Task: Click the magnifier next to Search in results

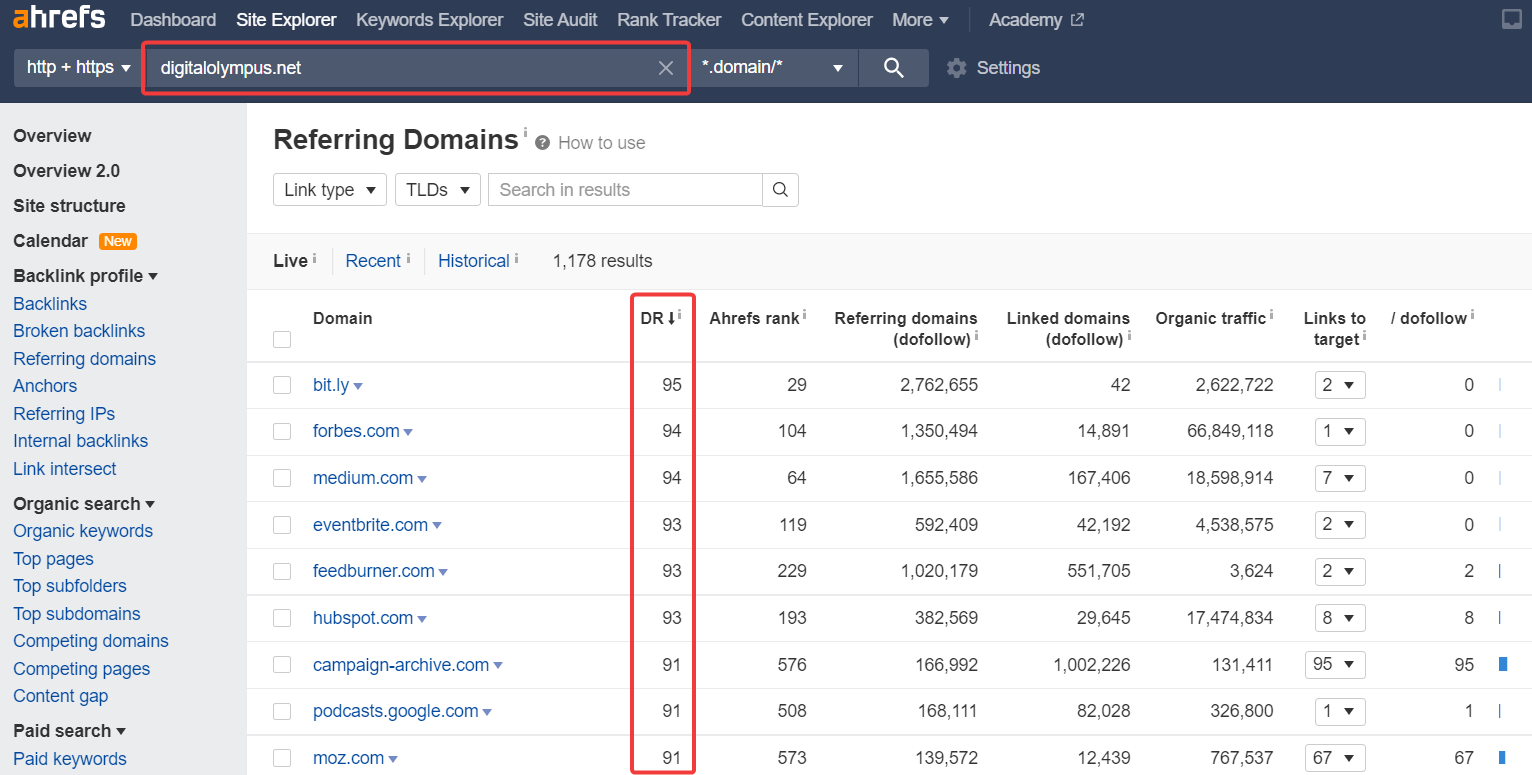Action: (780, 190)
